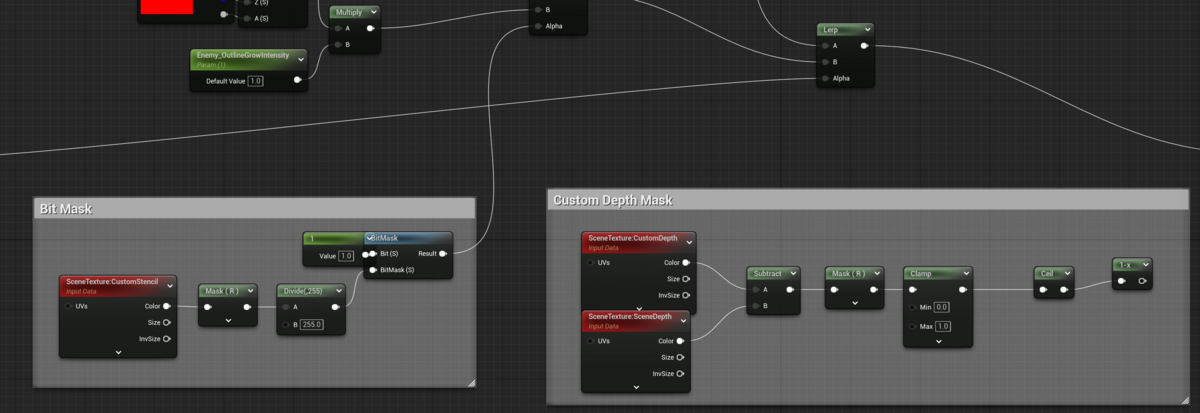Image resolution: width=1200 pixels, height=413 pixels.
Task: Open the Divide(,255) node chevron
Action: point(337,291)
